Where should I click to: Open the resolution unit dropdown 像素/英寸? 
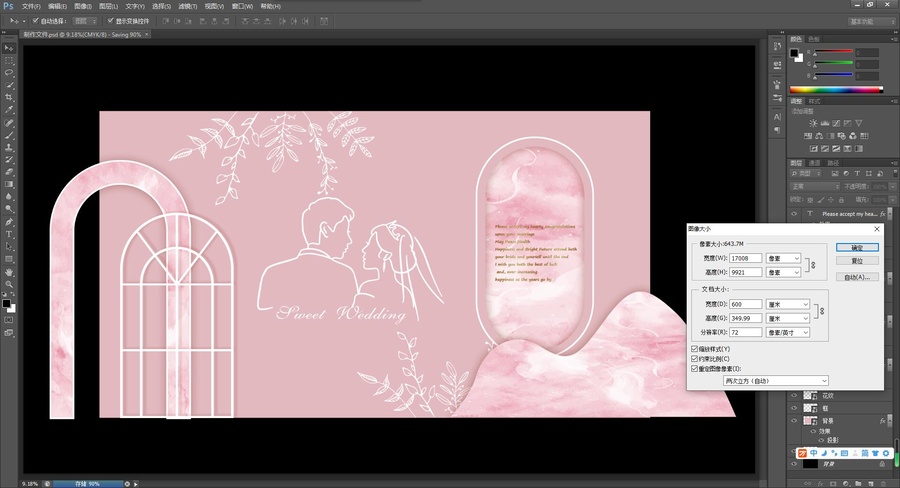[788, 332]
